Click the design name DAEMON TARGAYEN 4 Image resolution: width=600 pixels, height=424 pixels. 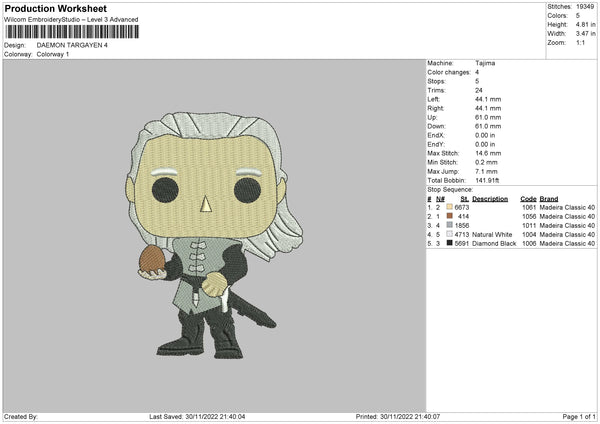72,45
